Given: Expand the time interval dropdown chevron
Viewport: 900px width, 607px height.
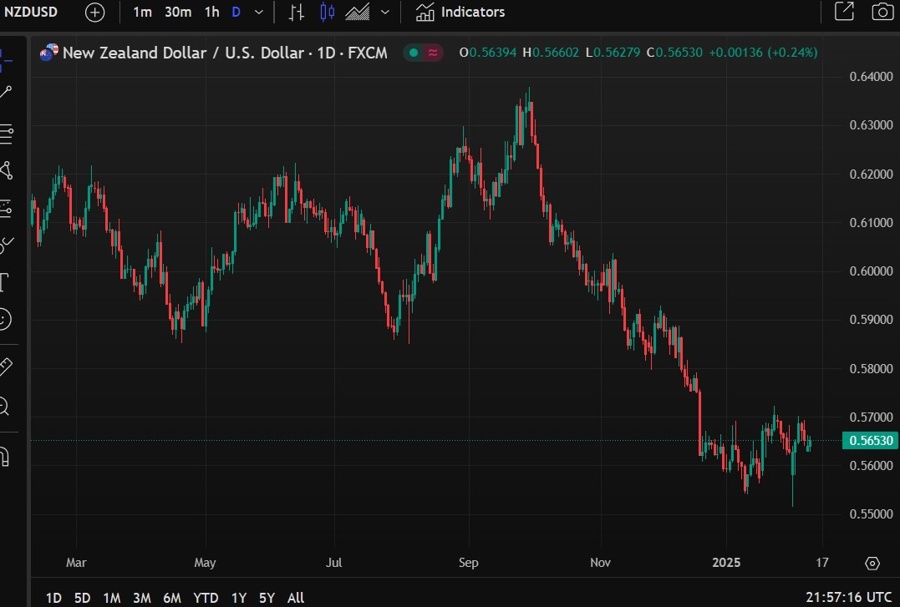Looking at the screenshot, I should 260,12.
